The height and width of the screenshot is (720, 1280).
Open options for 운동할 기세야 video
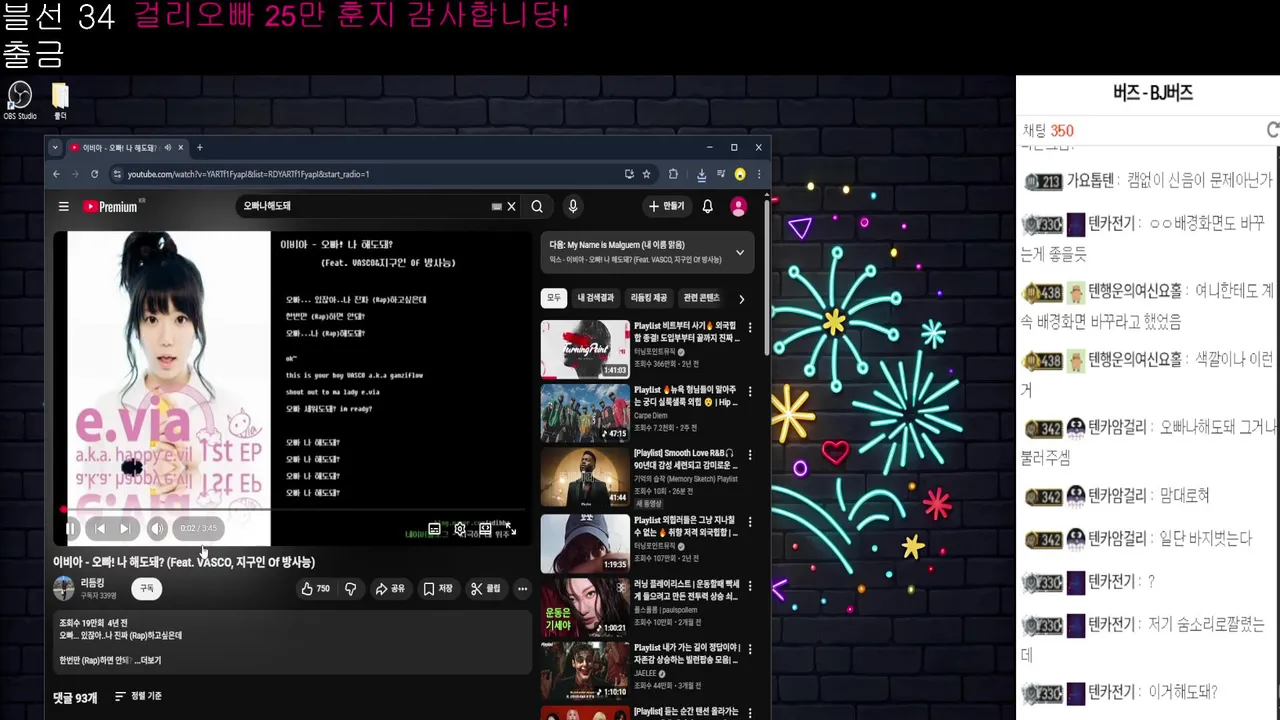[x=750, y=585]
